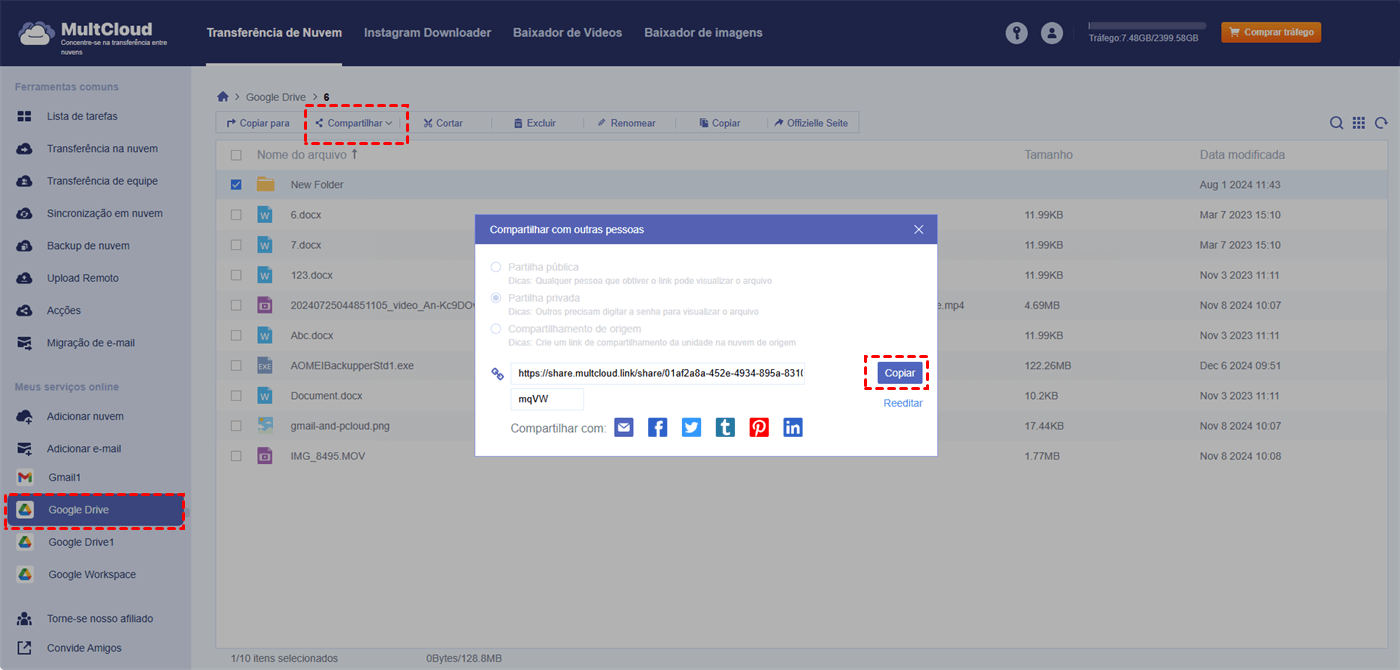
Task: Share link on Pinterest icon
Action: 759,427
